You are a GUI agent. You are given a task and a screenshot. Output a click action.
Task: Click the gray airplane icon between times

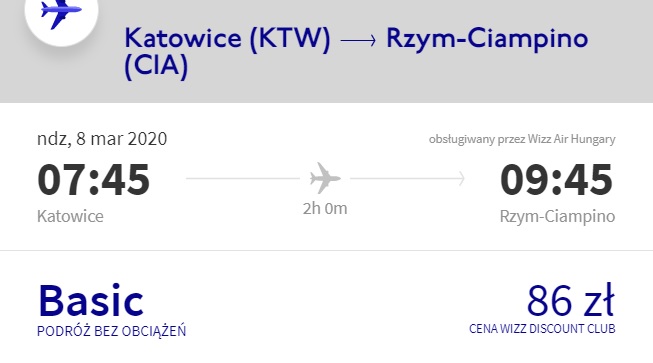[325, 178]
